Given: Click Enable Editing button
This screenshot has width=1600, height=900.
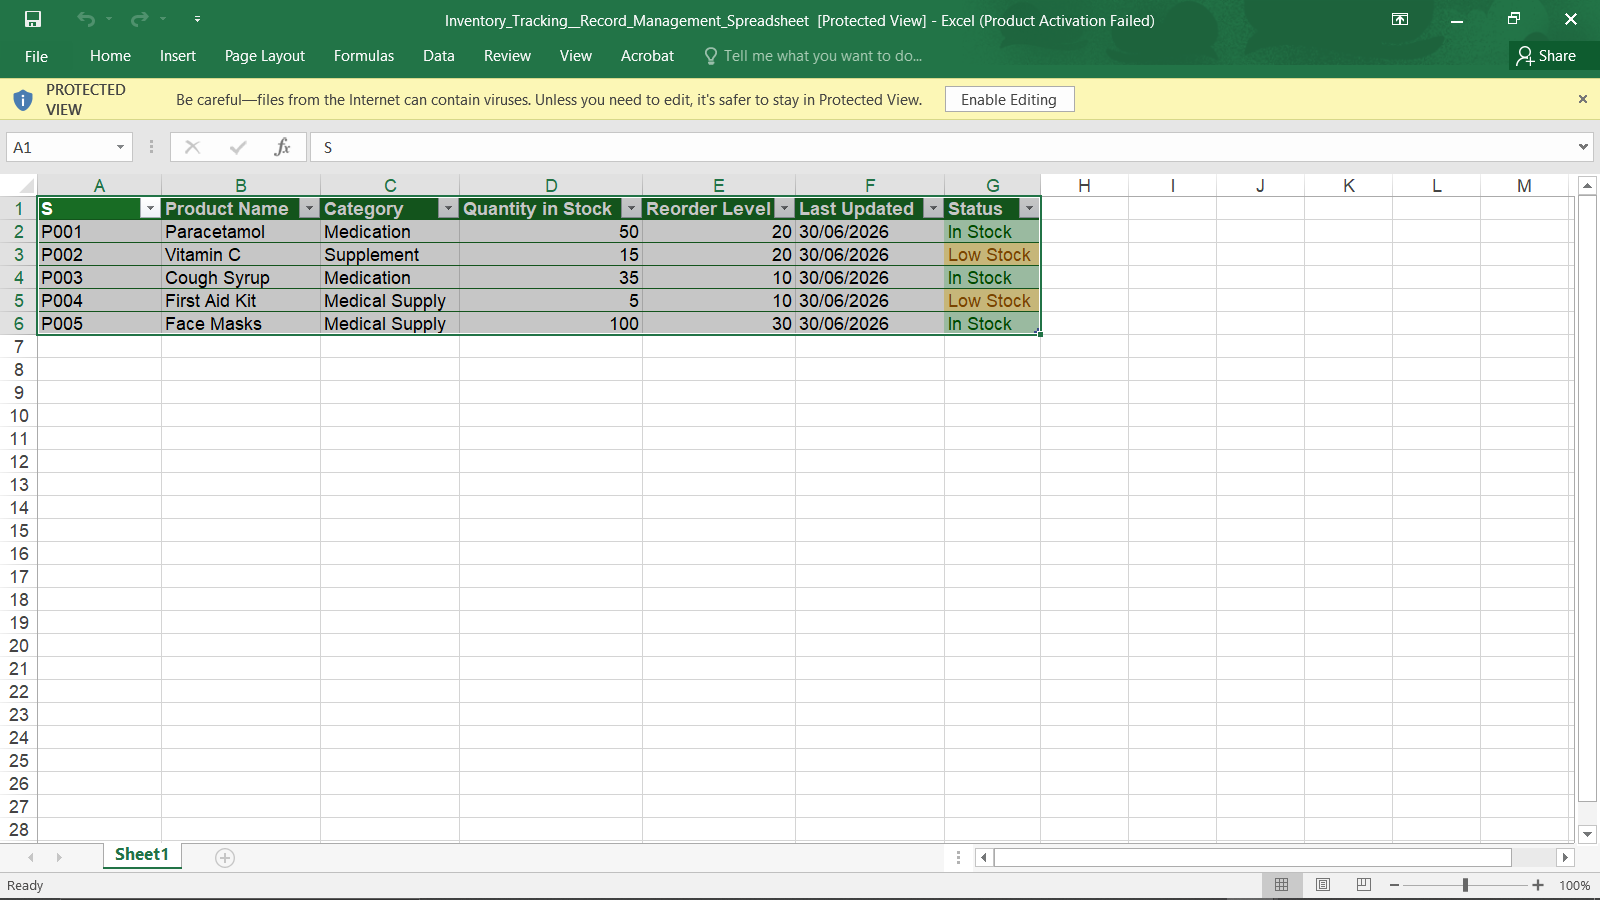Looking at the screenshot, I should click(x=1009, y=99).
